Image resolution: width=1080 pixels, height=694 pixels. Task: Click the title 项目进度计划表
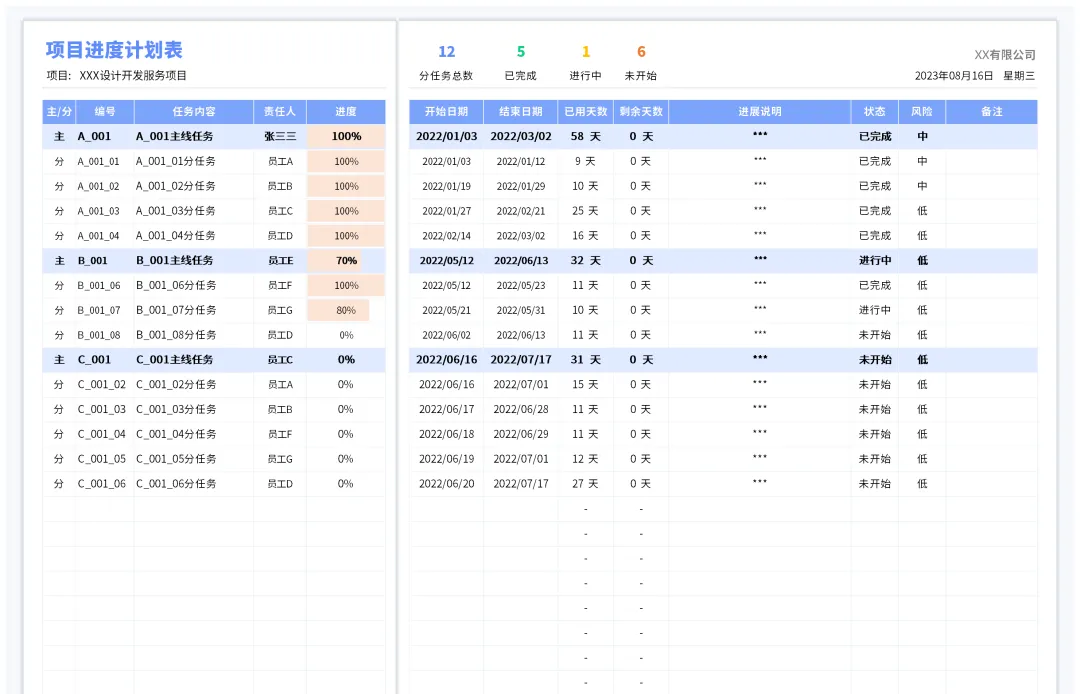114,50
